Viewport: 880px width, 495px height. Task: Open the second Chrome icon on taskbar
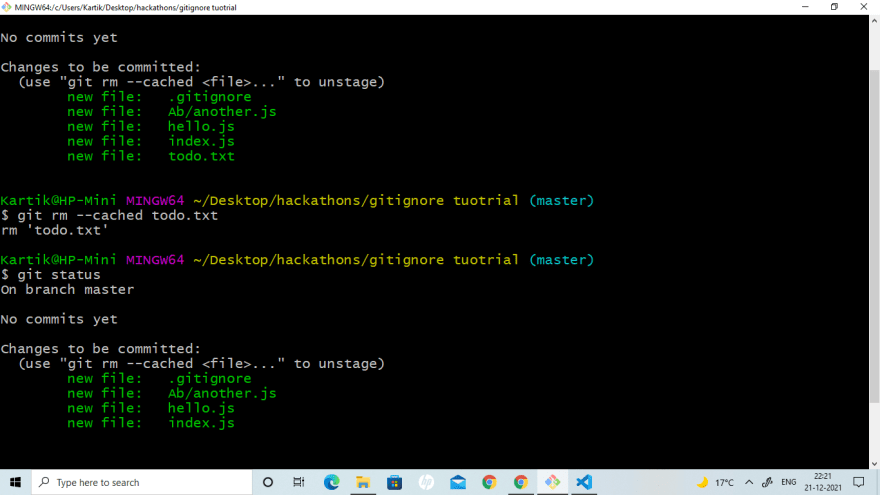point(521,482)
